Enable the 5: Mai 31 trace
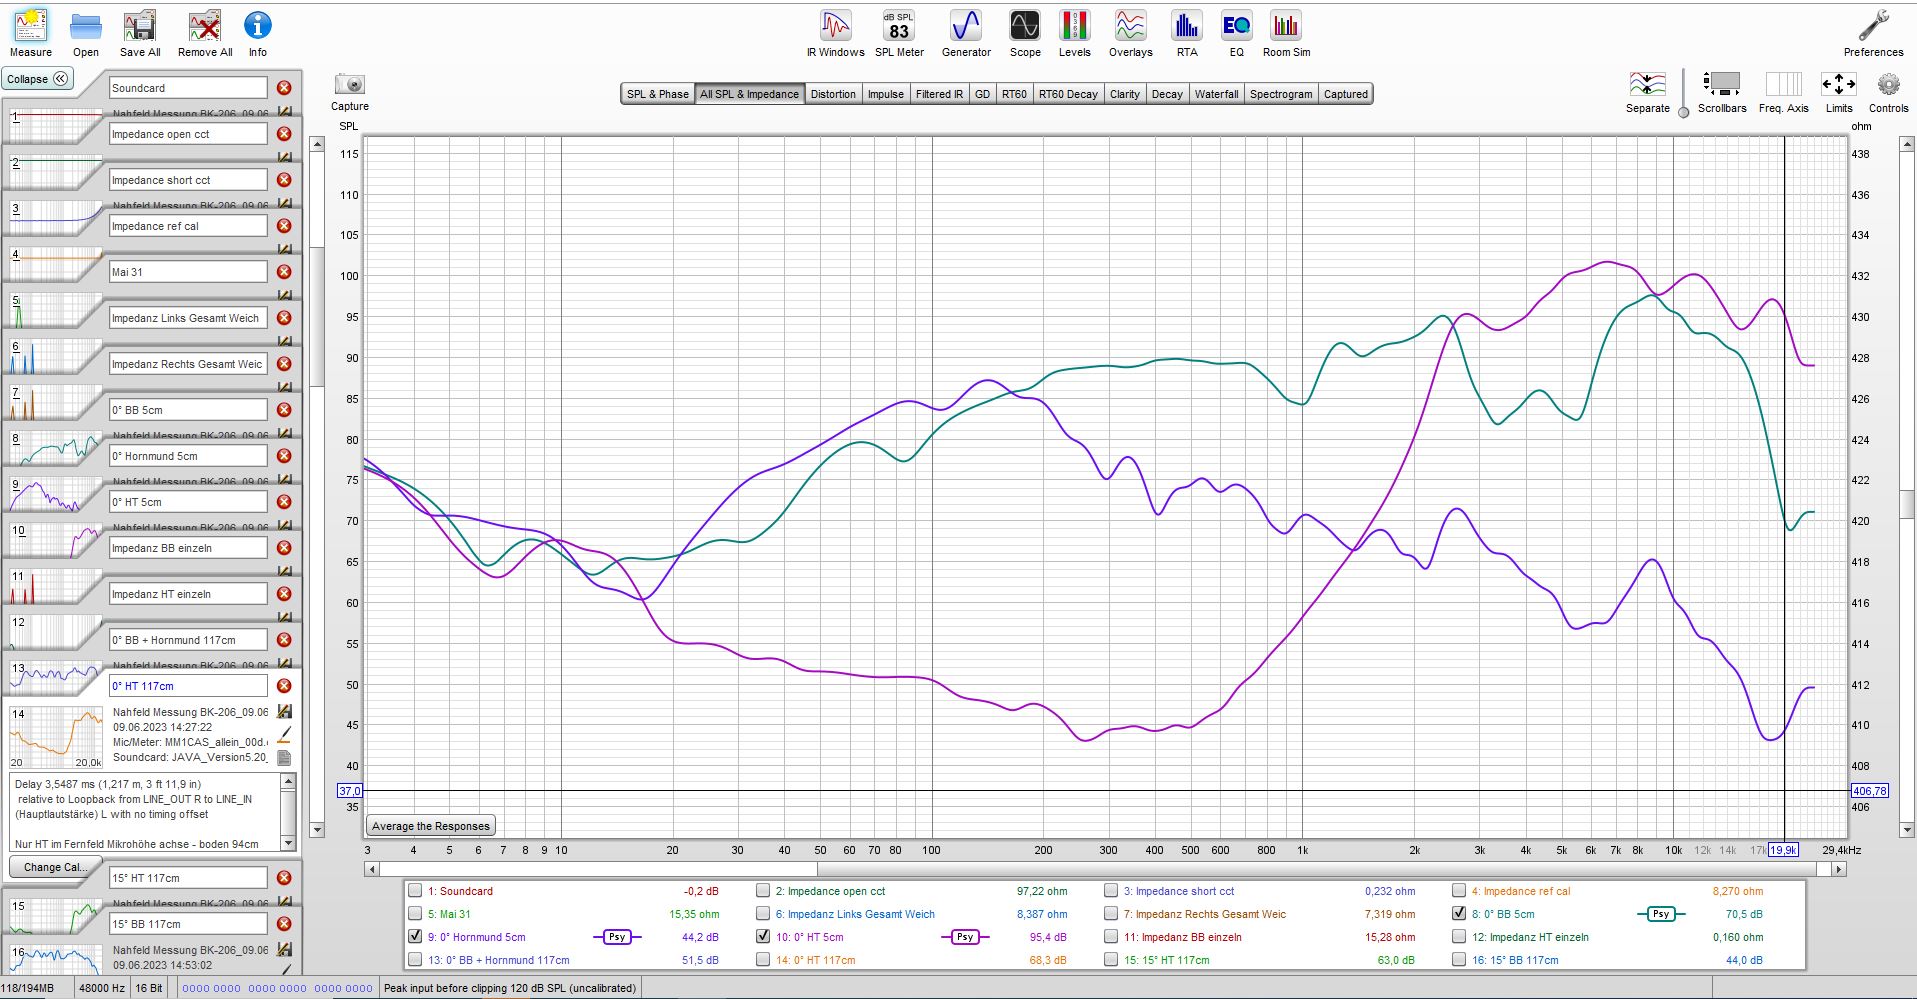 415,914
